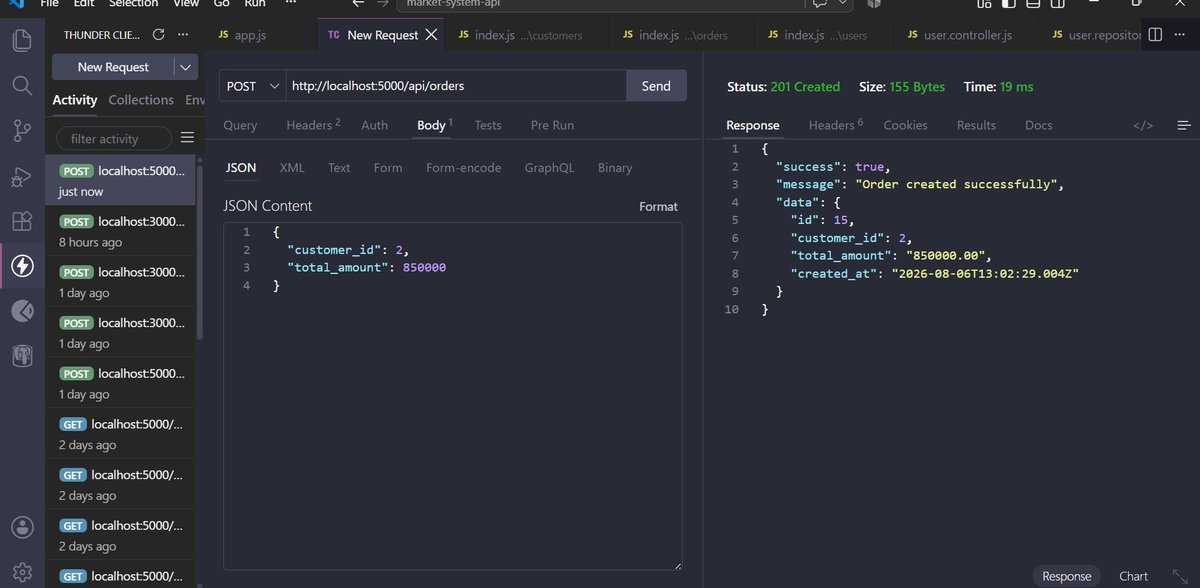Open the POST request from 8 hours ago
This screenshot has width=1200, height=588.
pos(120,231)
